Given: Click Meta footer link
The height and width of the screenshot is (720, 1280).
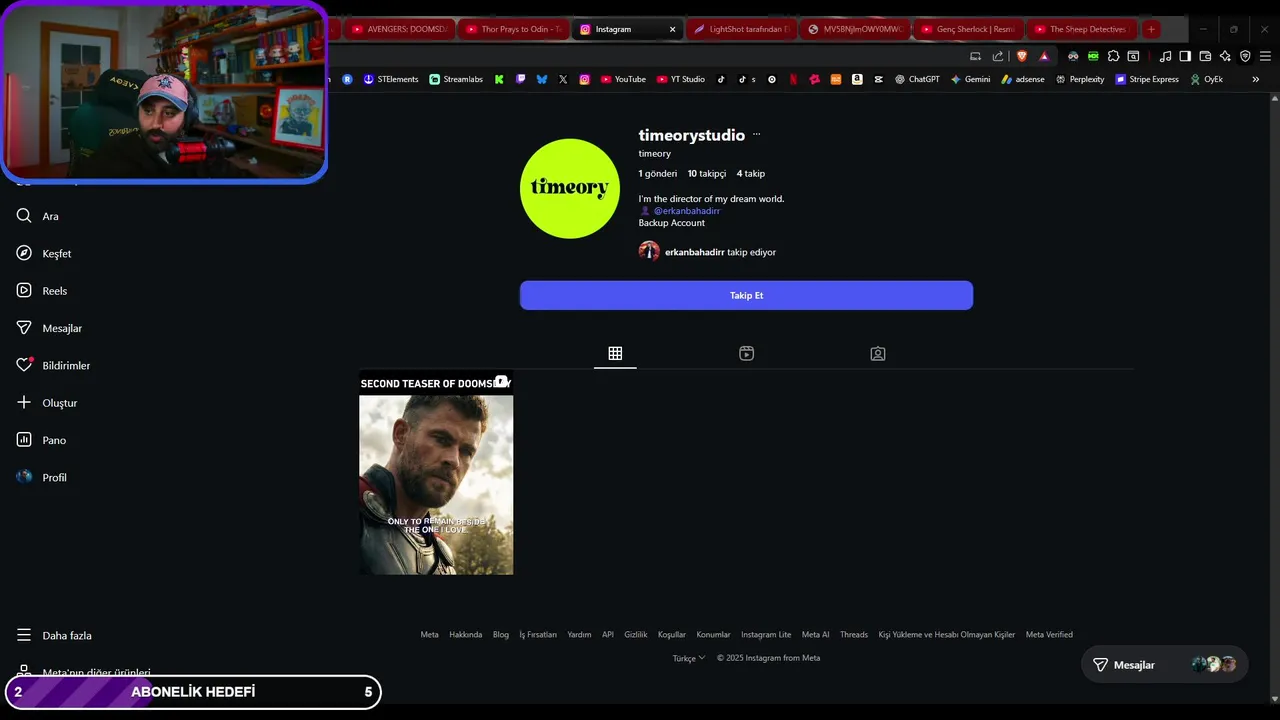Looking at the screenshot, I should [429, 634].
